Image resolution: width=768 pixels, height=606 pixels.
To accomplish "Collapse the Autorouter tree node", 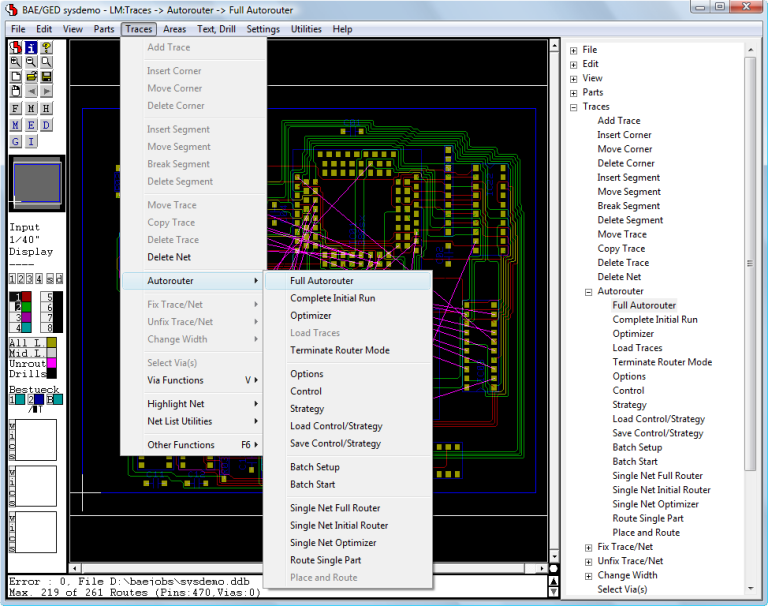I will (588, 291).
